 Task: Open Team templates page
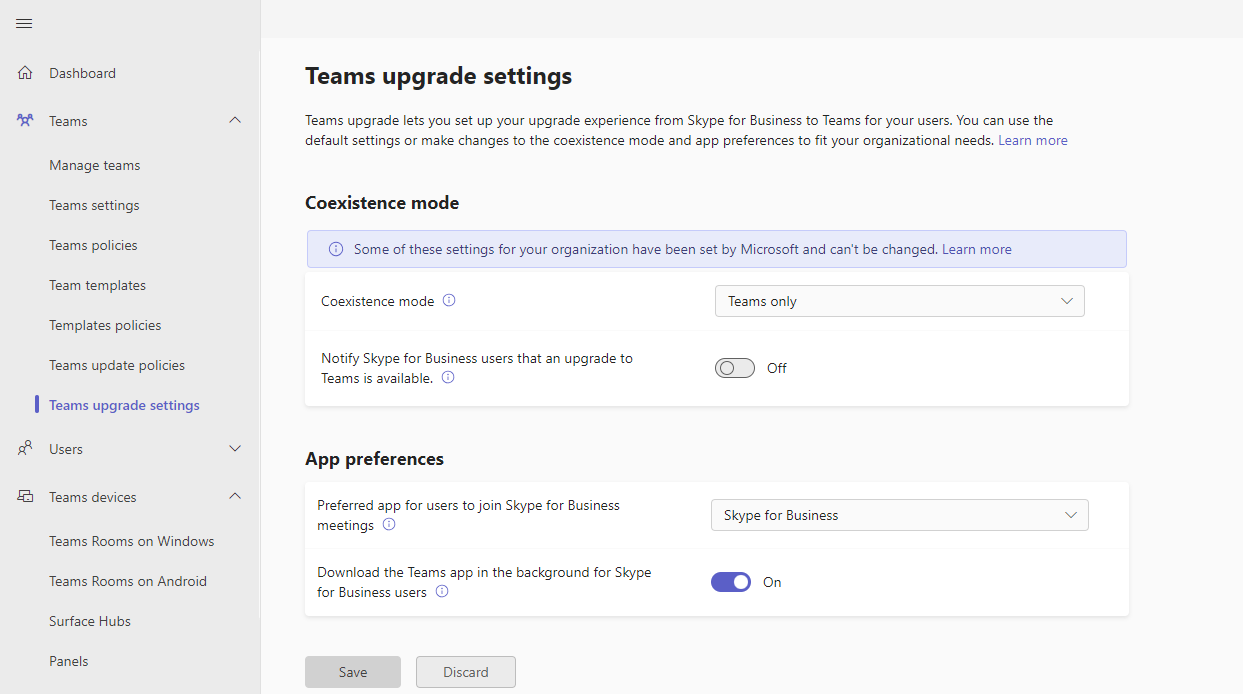[97, 285]
